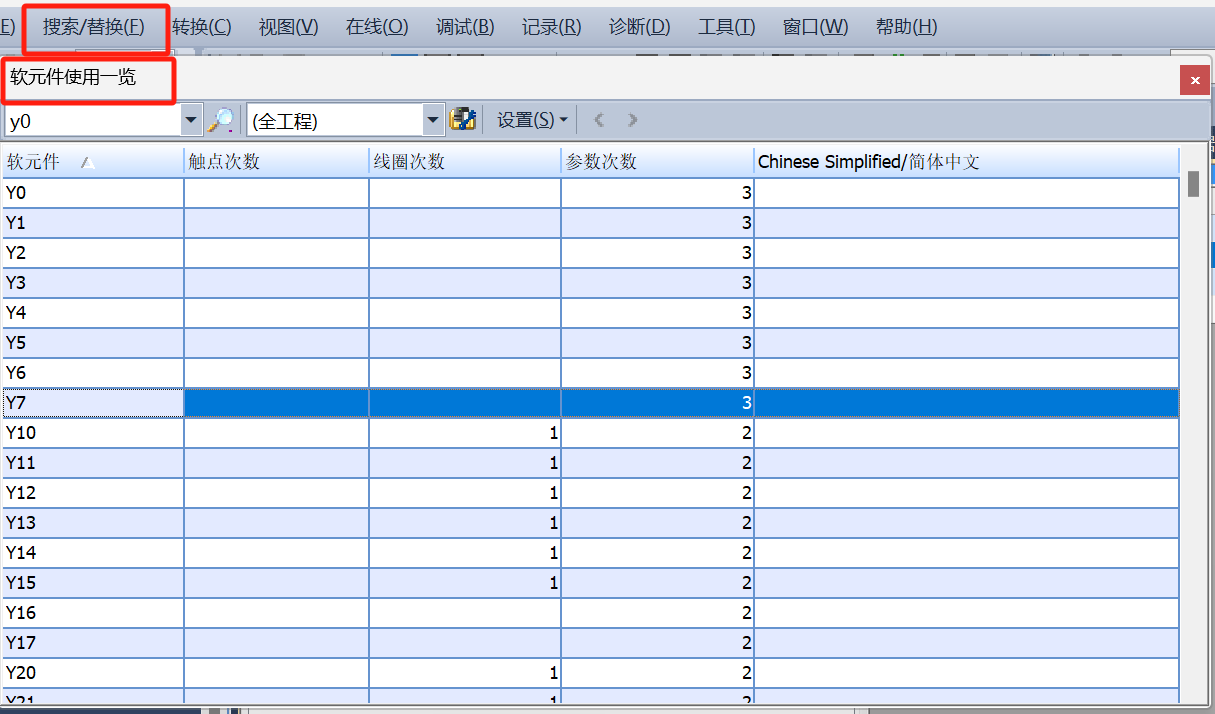Click the sort arrow in 软元件 column header
This screenshot has height=714, width=1215.
point(87,162)
